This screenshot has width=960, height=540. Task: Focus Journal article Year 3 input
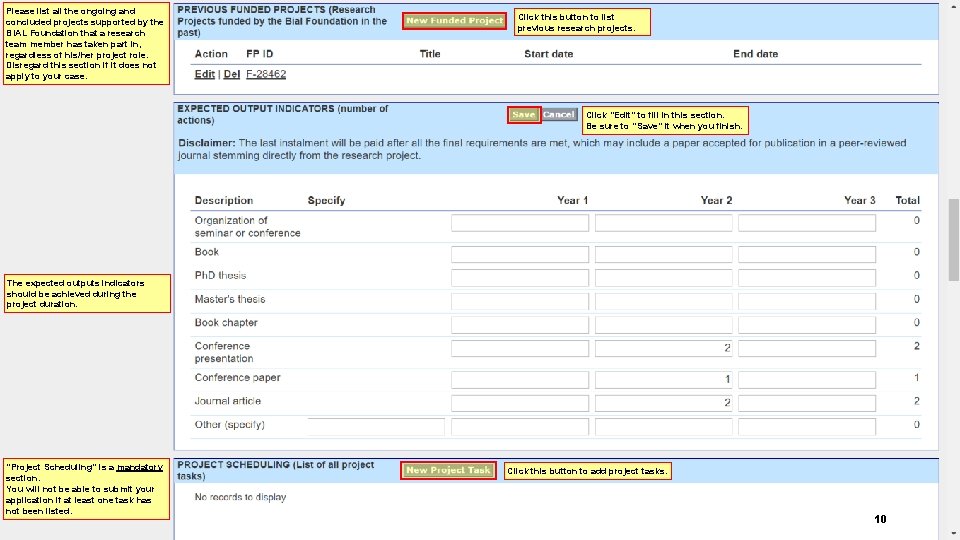point(807,403)
